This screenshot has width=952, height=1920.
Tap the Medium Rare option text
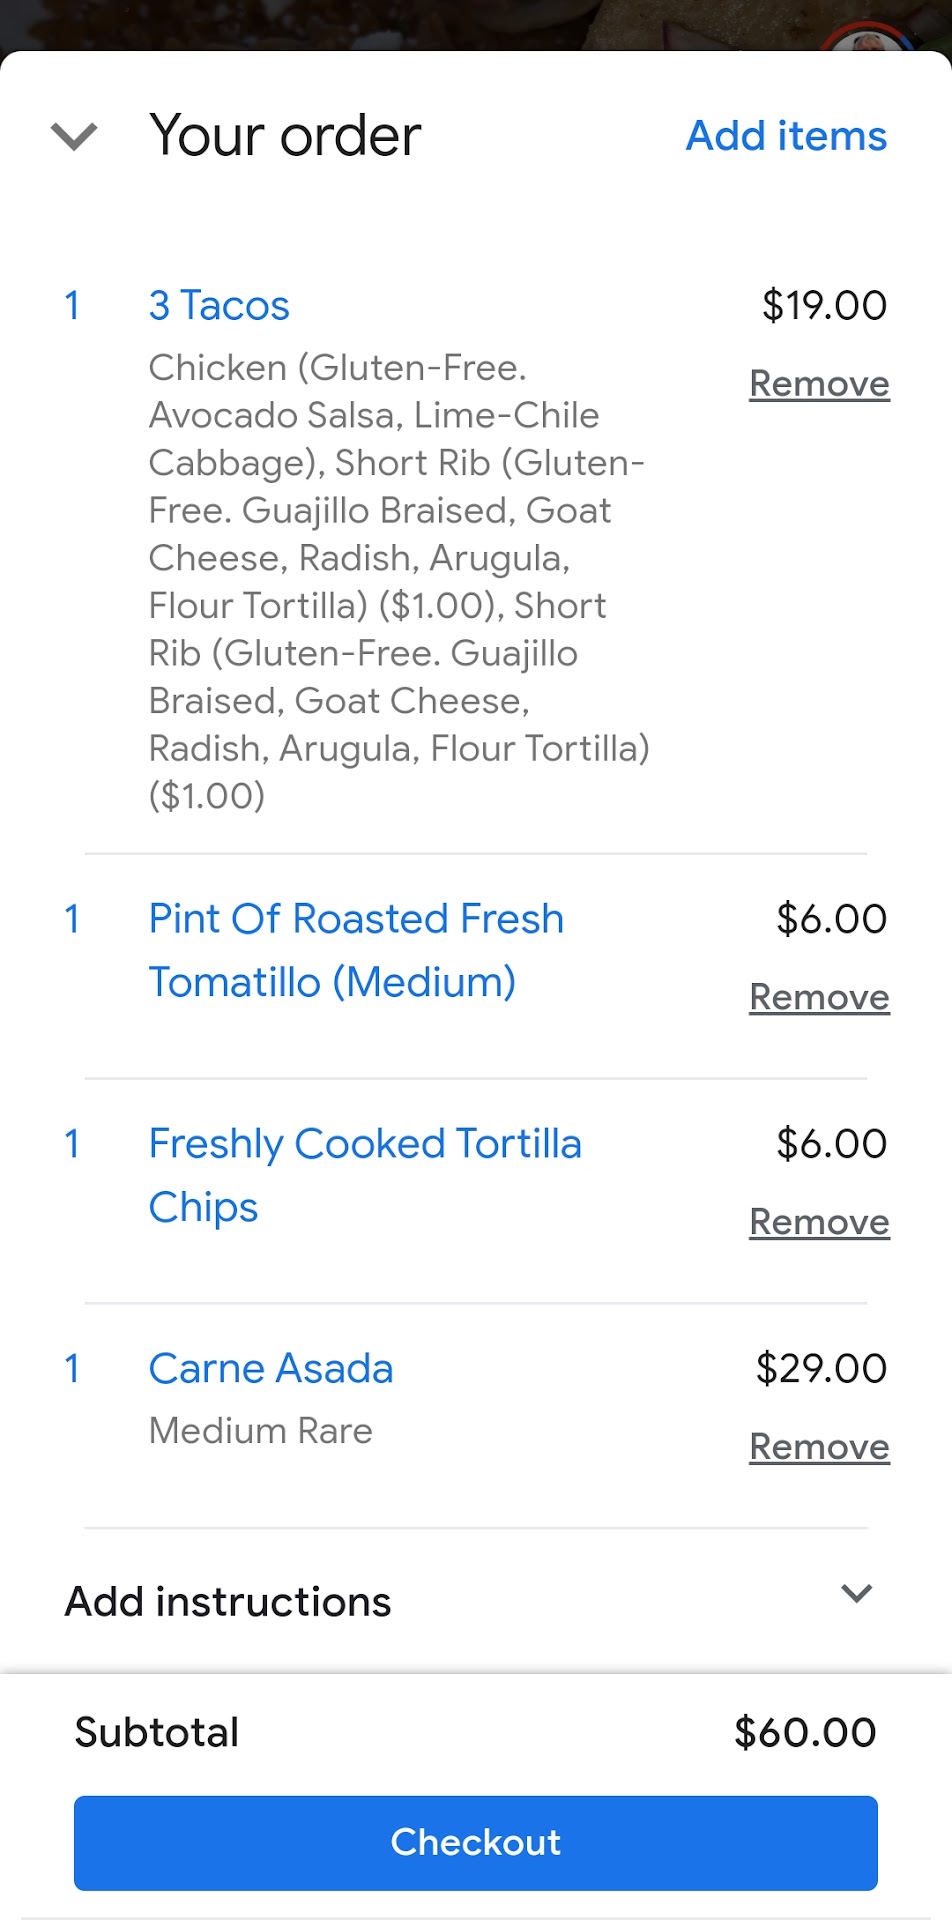click(x=260, y=1431)
